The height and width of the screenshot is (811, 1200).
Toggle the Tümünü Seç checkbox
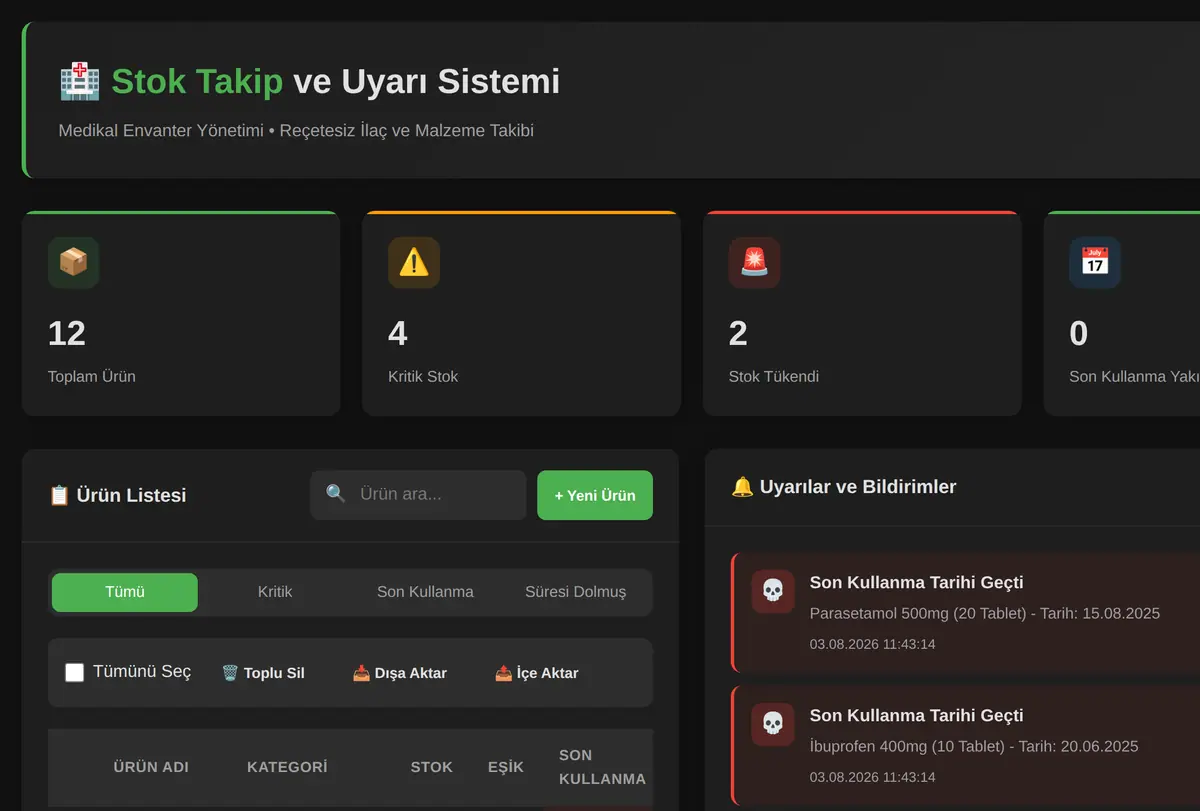coord(74,672)
